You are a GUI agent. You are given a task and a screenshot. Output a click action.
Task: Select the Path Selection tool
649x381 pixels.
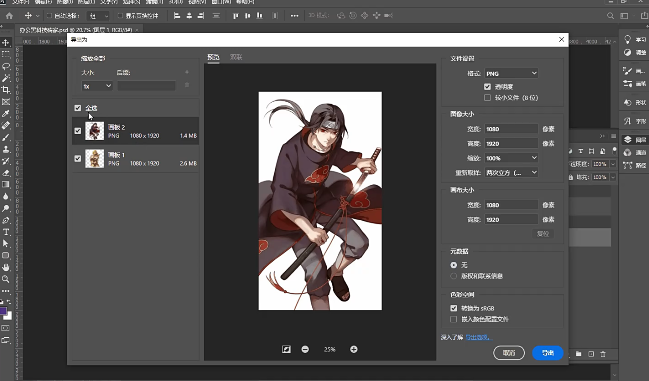(6, 244)
